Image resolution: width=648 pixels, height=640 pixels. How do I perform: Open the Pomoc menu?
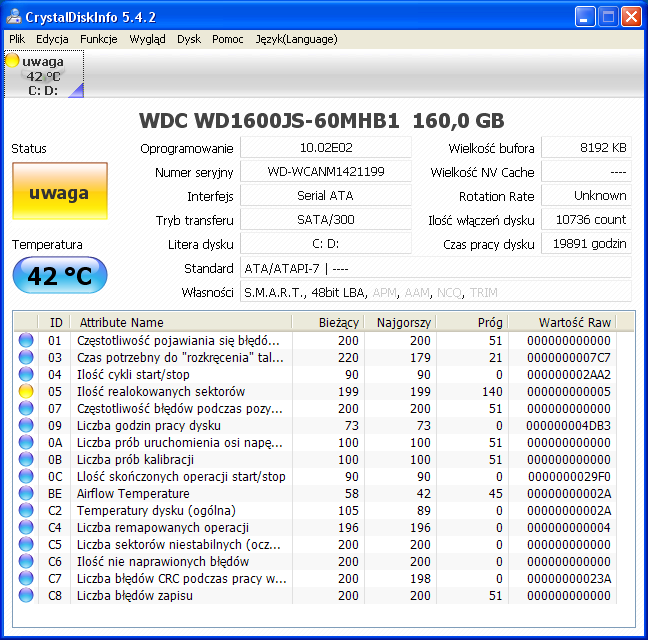pos(228,39)
